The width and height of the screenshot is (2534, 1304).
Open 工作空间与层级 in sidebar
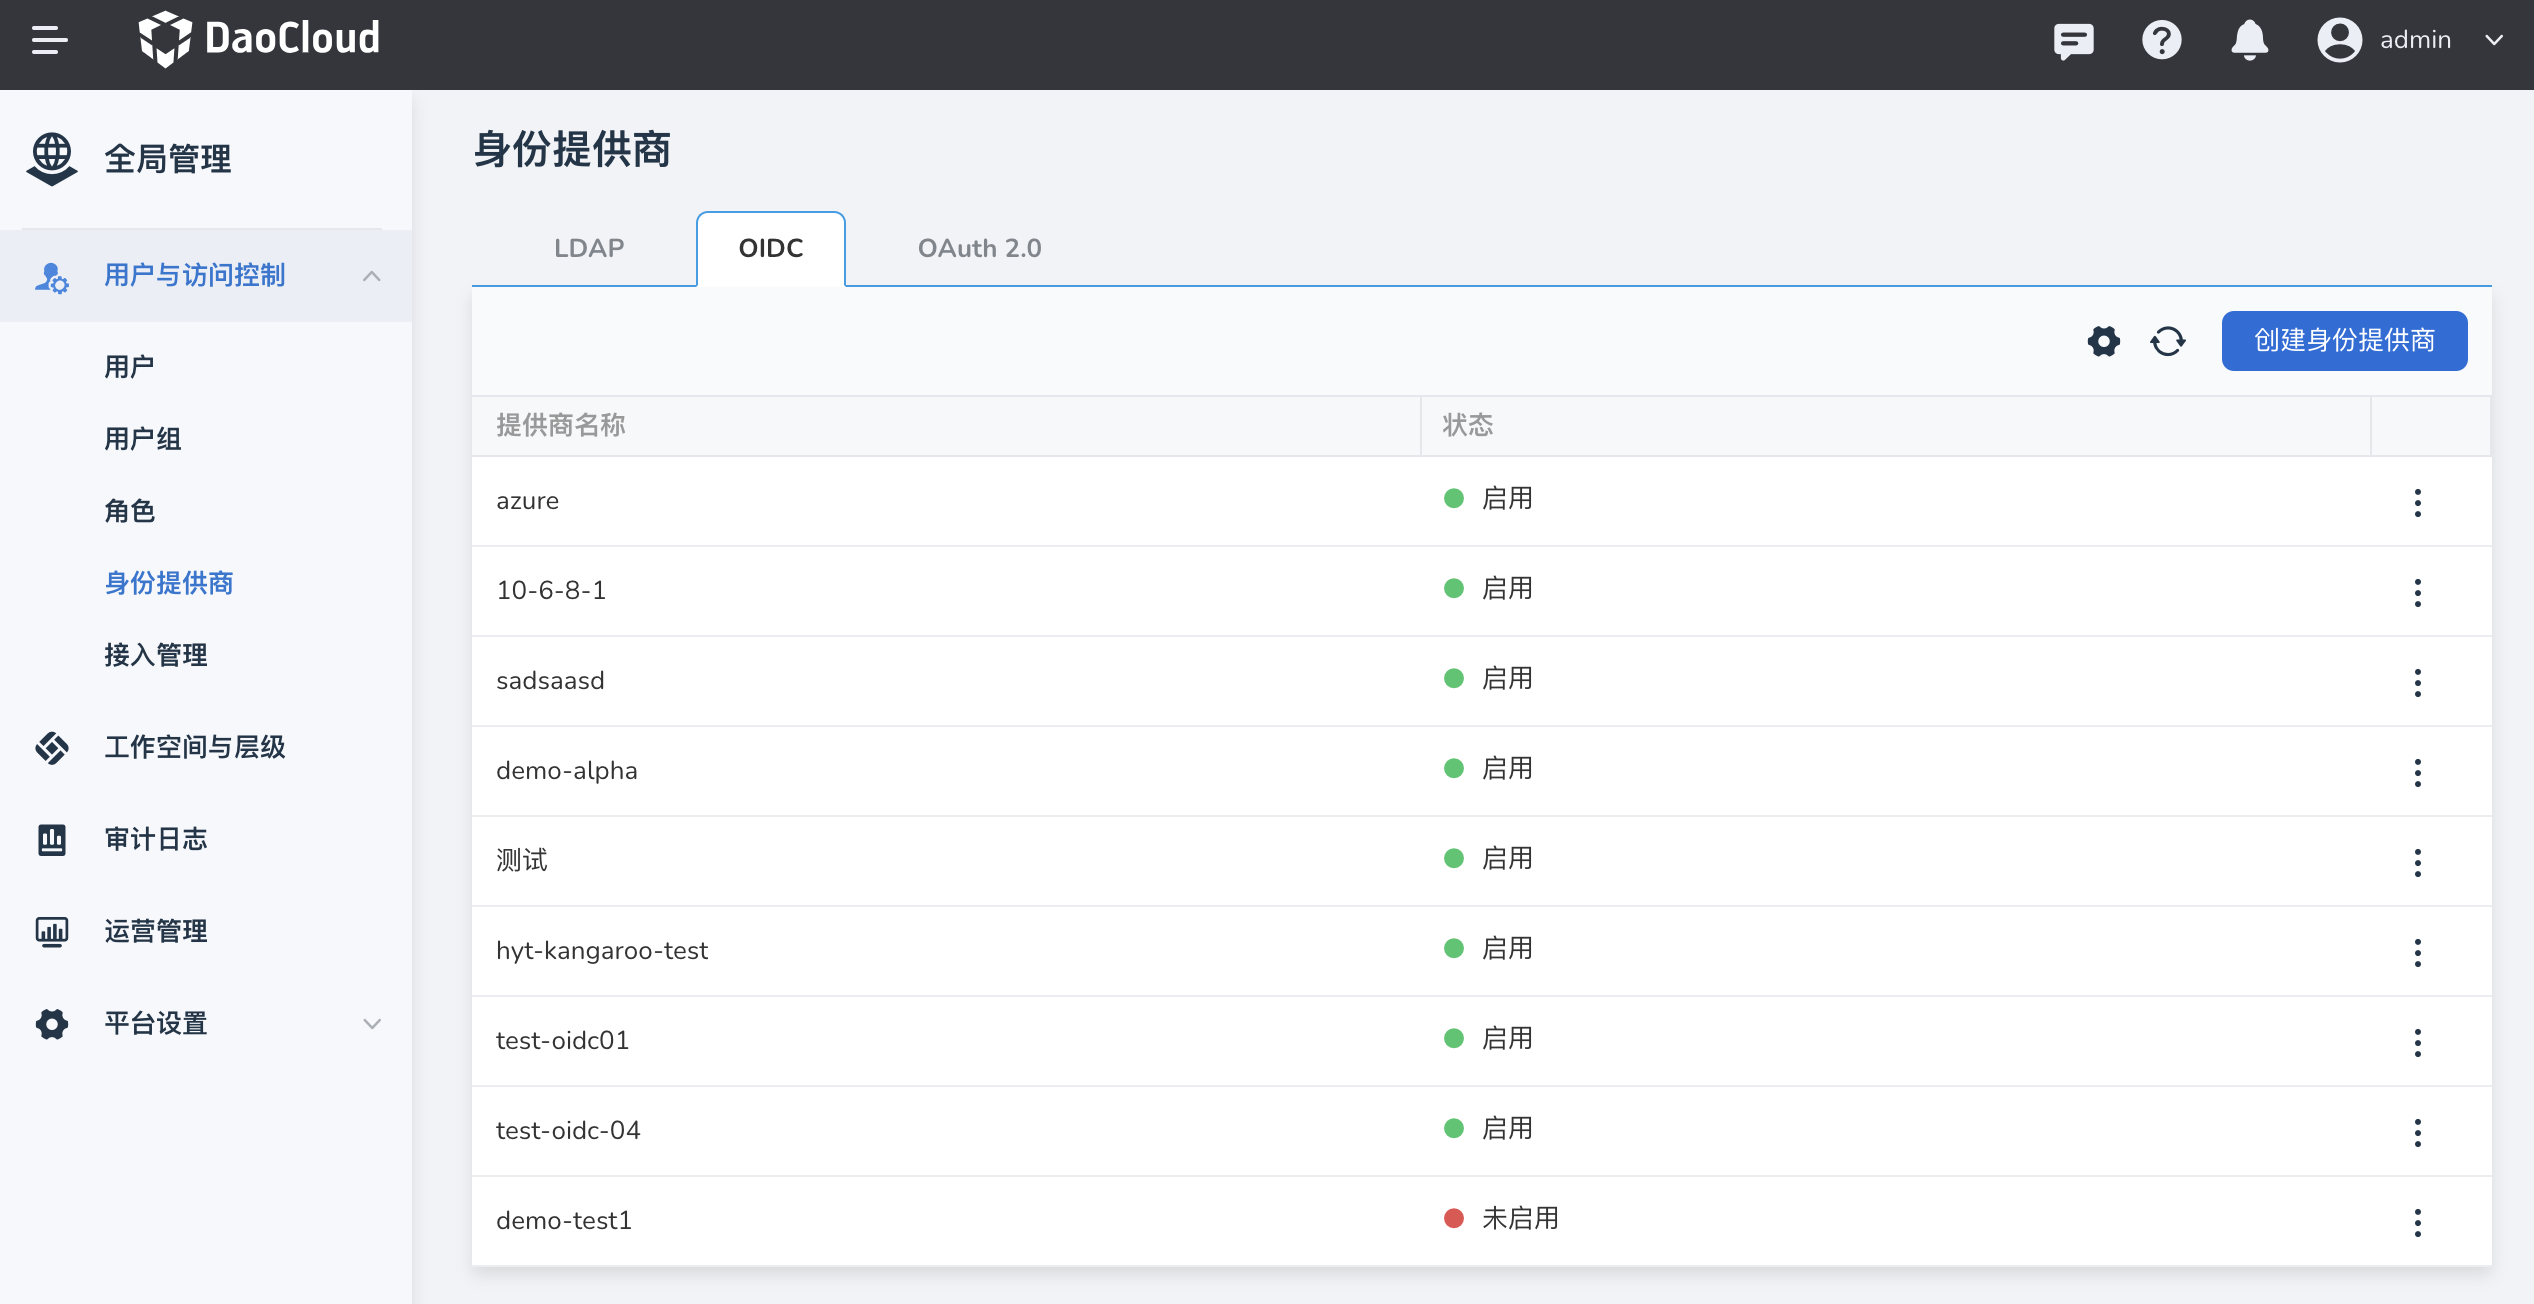point(195,747)
